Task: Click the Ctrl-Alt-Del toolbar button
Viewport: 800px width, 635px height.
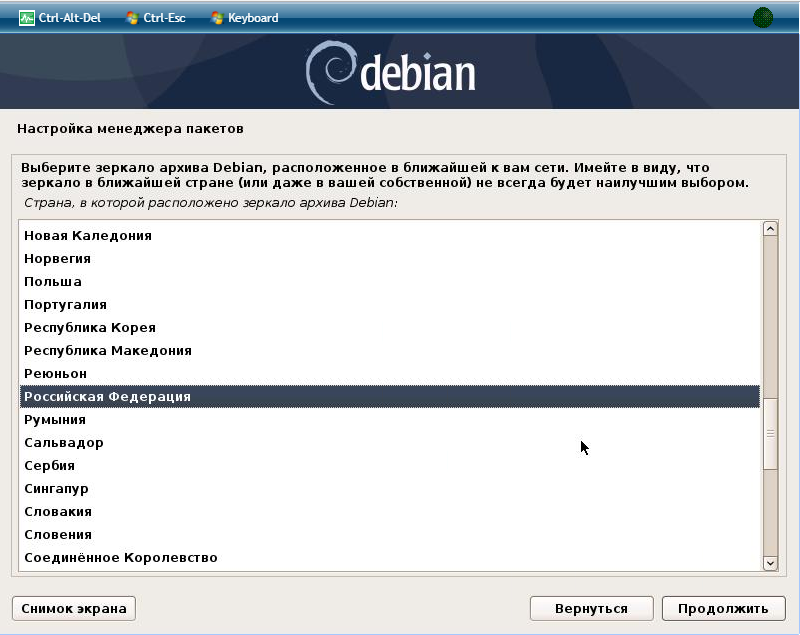Action: (x=60, y=18)
